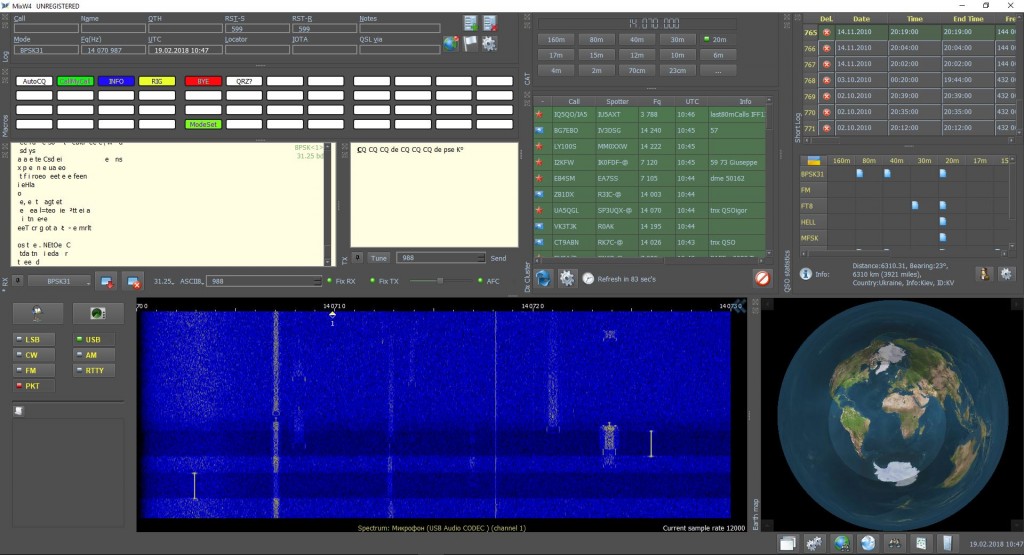Click the blue INFO macro button
This screenshot has height=555, width=1024.
[116, 81]
